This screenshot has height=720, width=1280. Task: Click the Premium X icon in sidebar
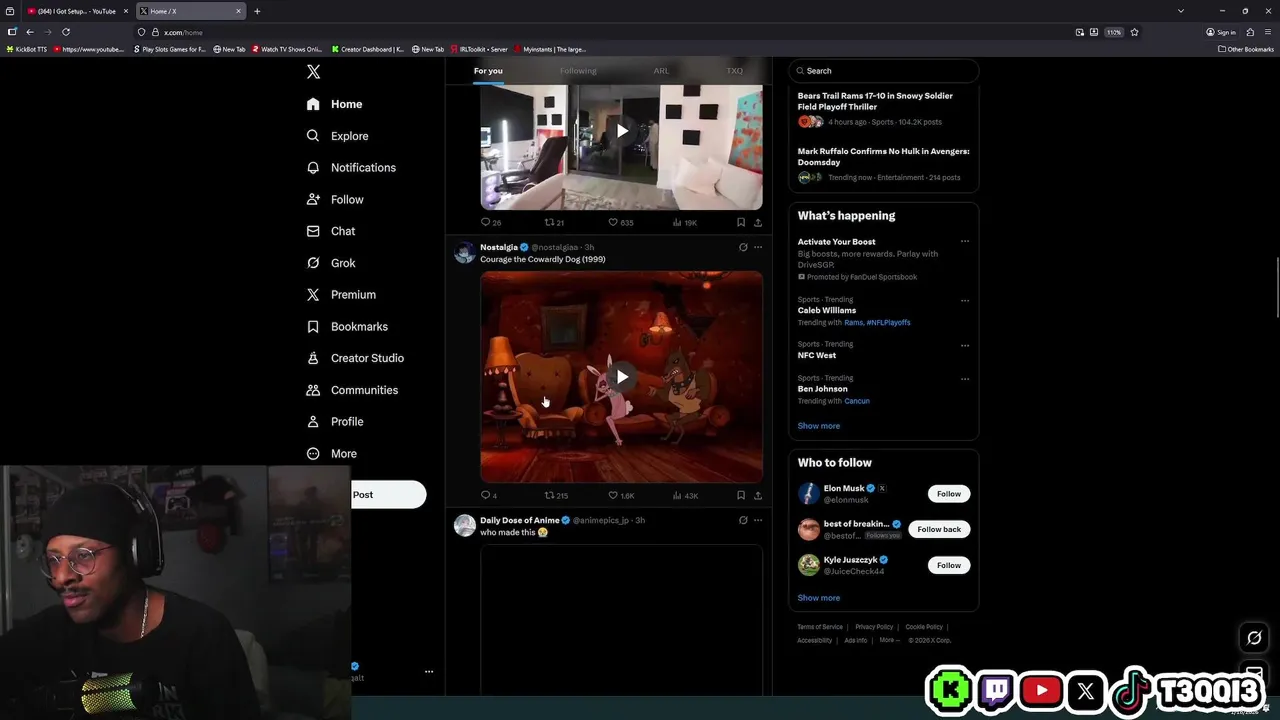313,295
